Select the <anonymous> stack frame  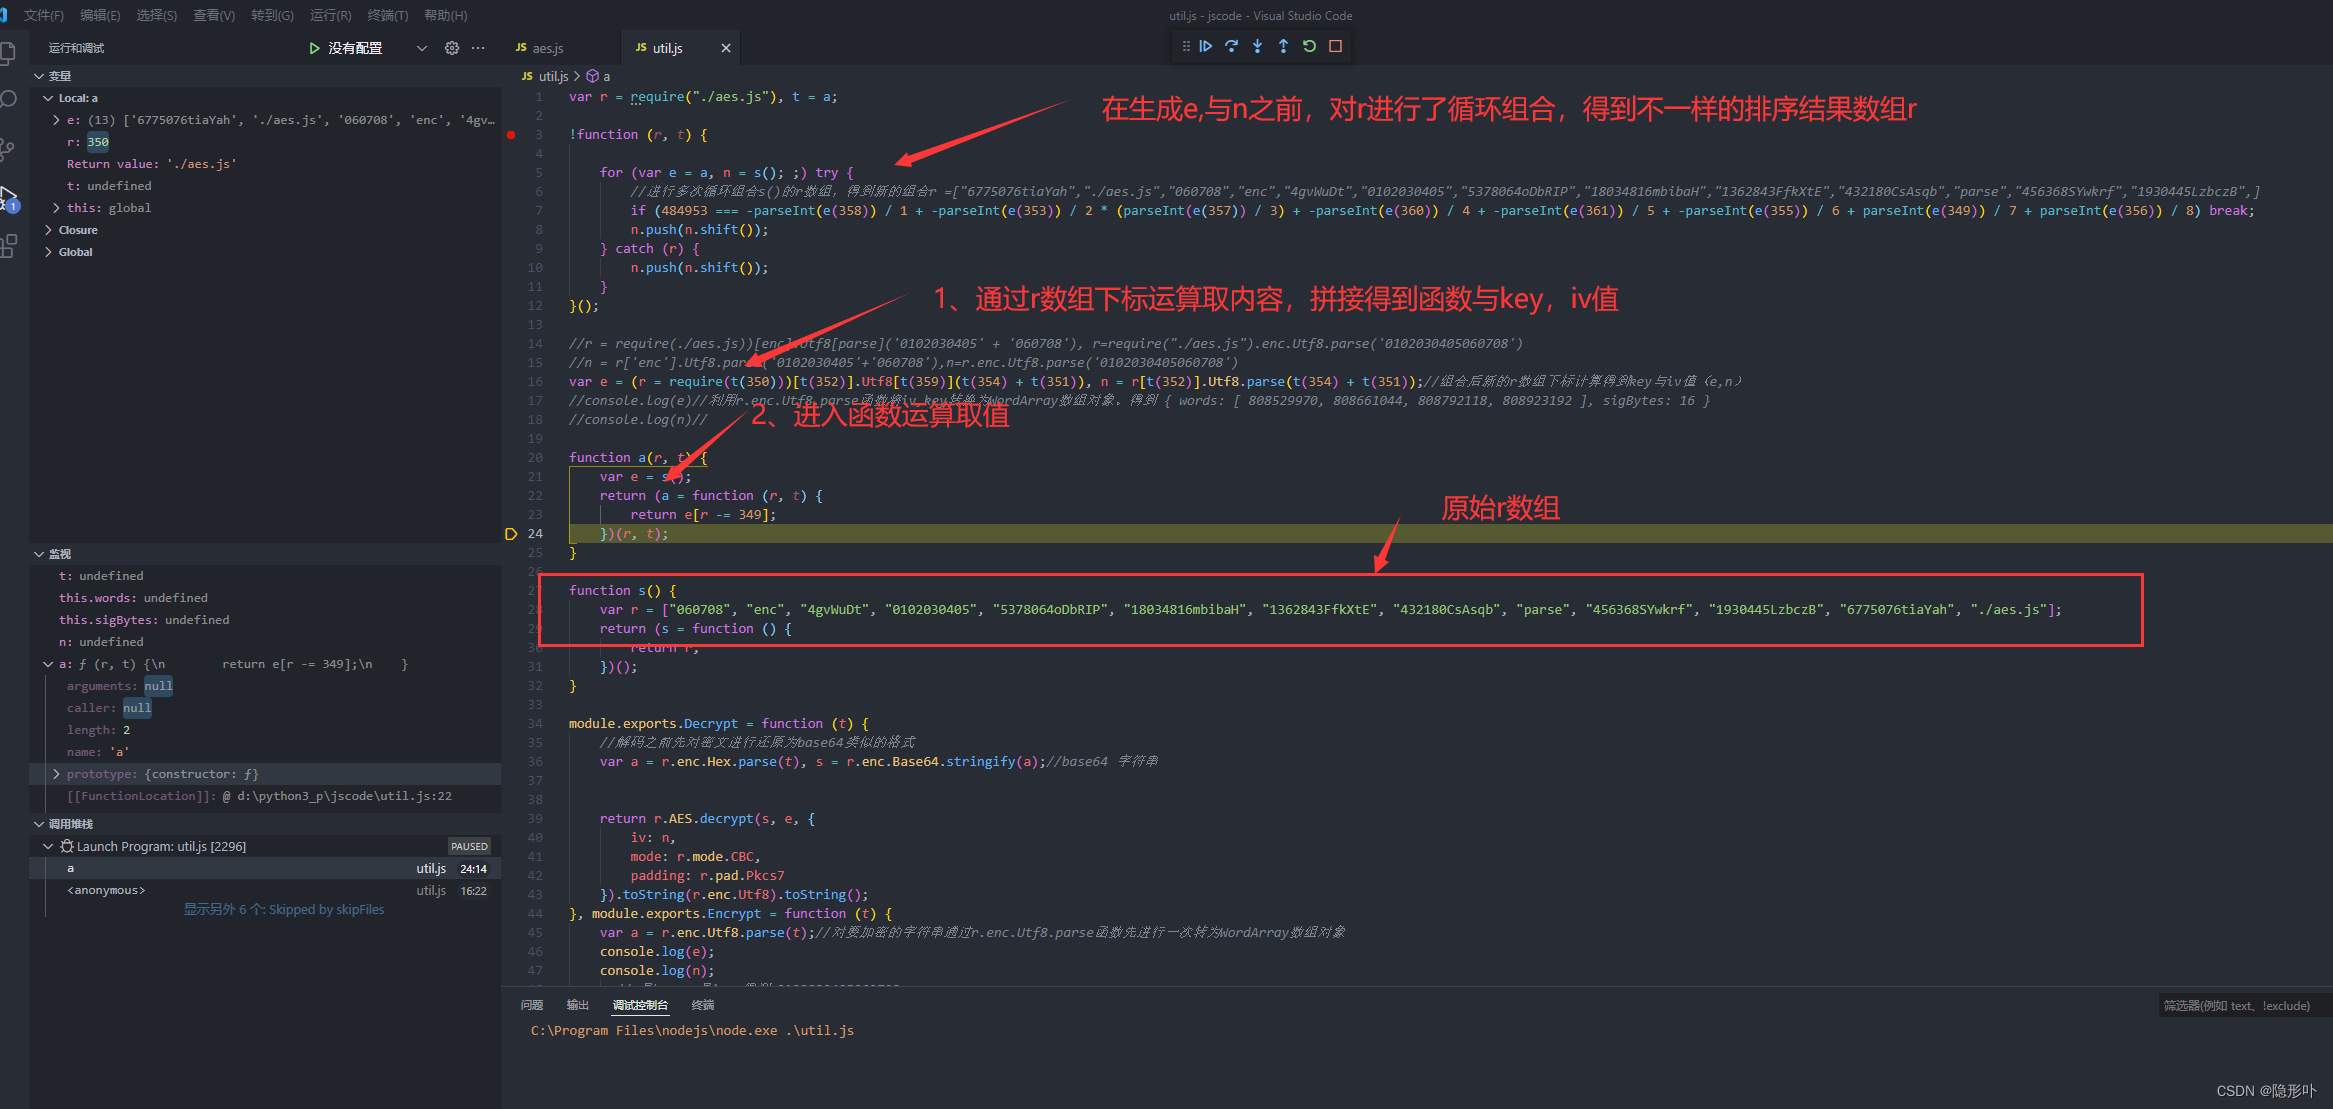click(x=265, y=890)
